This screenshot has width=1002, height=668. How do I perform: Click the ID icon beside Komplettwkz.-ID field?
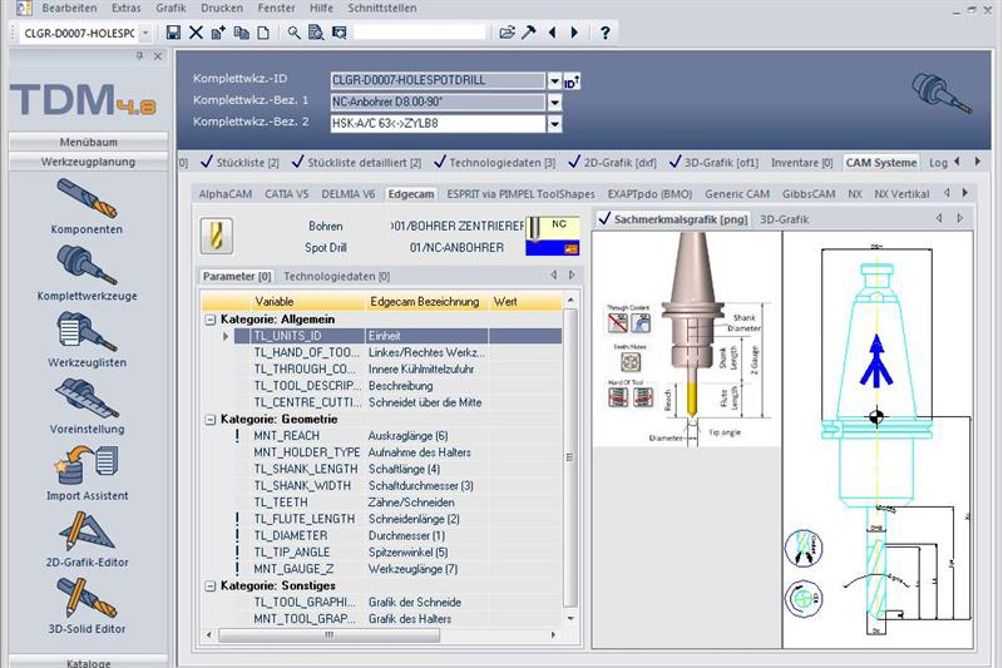tap(572, 81)
